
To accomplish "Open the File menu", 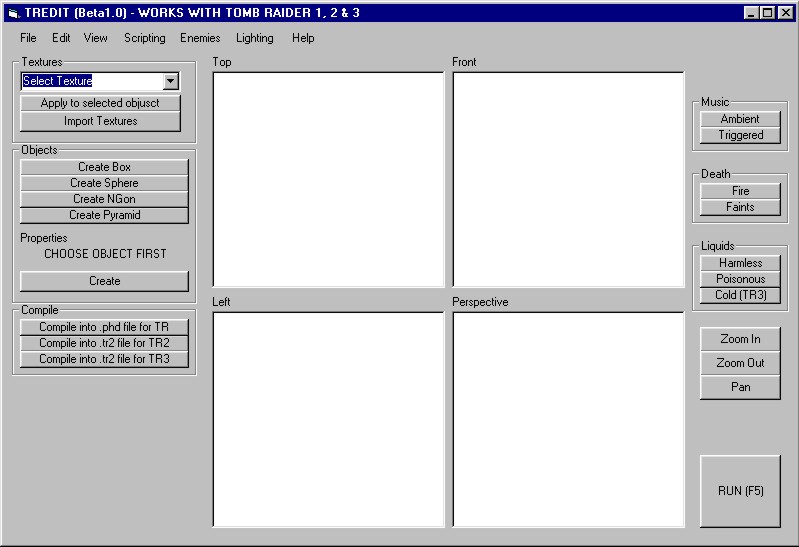I will pos(28,38).
